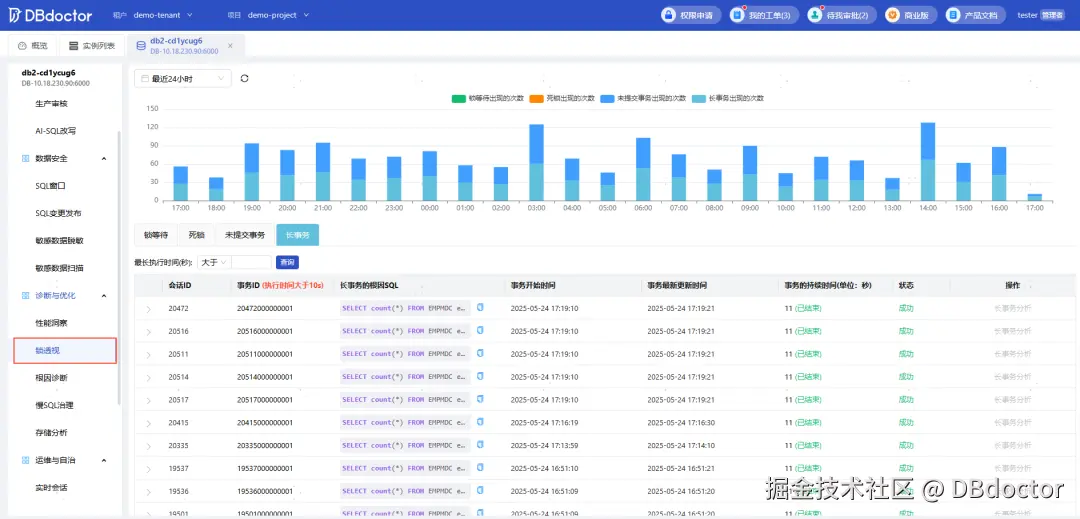1080x519 pixels.
Task: Copy root-cause SQL for session 20514
Action: (480, 376)
